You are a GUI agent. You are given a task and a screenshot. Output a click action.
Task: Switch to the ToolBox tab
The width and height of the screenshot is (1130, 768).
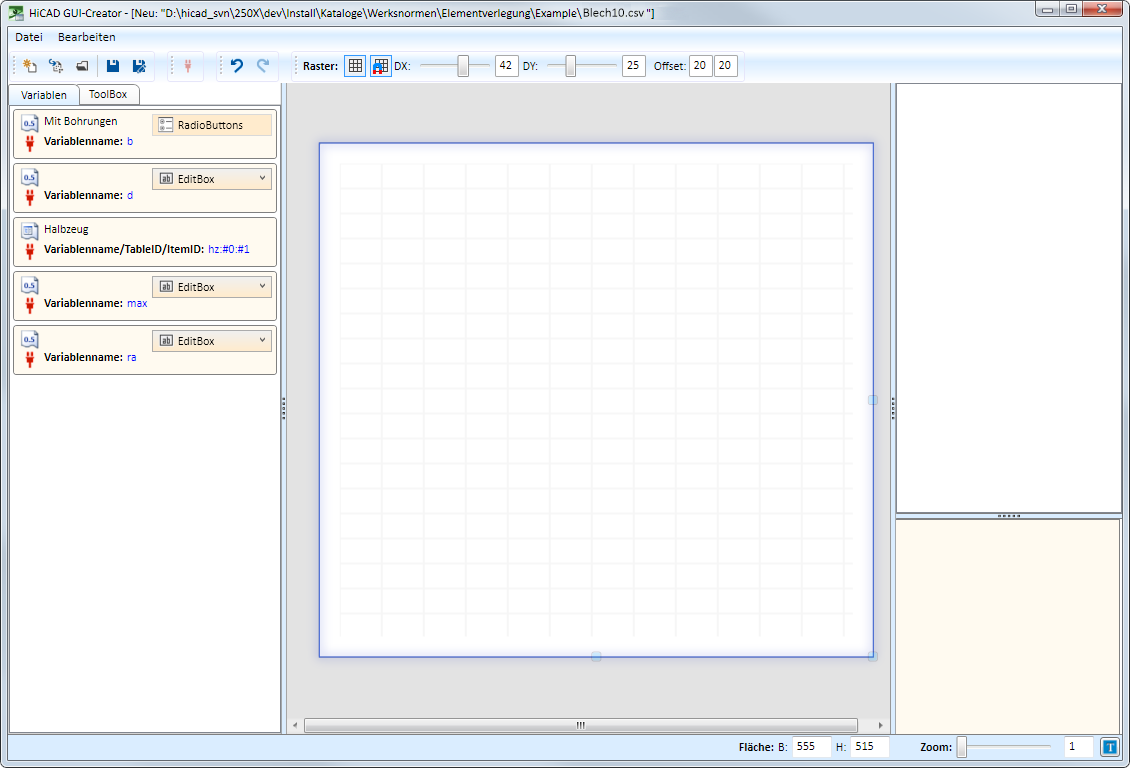(x=108, y=95)
